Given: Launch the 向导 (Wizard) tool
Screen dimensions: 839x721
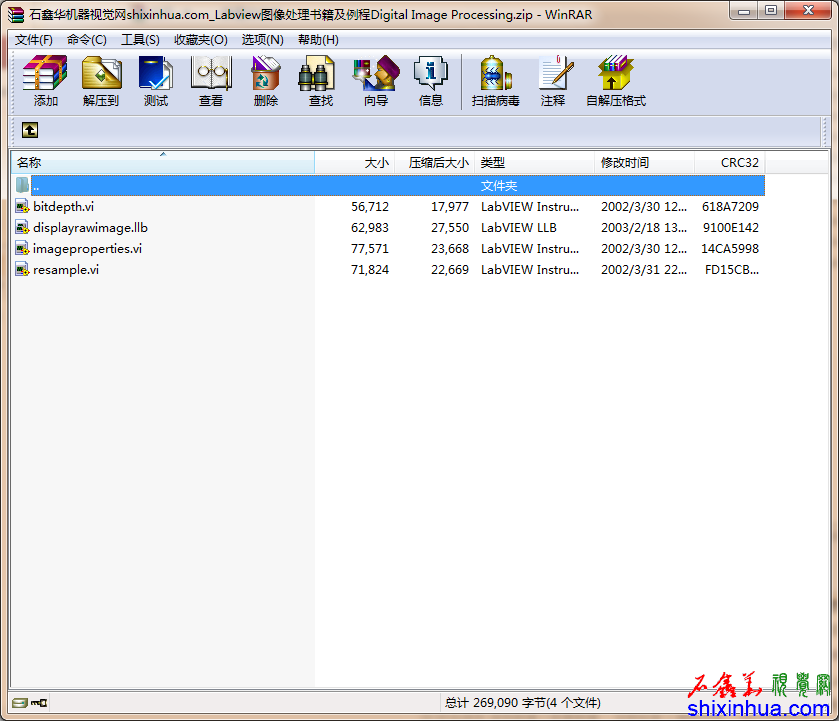Looking at the screenshot, I should pyautogui.click(x=376, y=80).
